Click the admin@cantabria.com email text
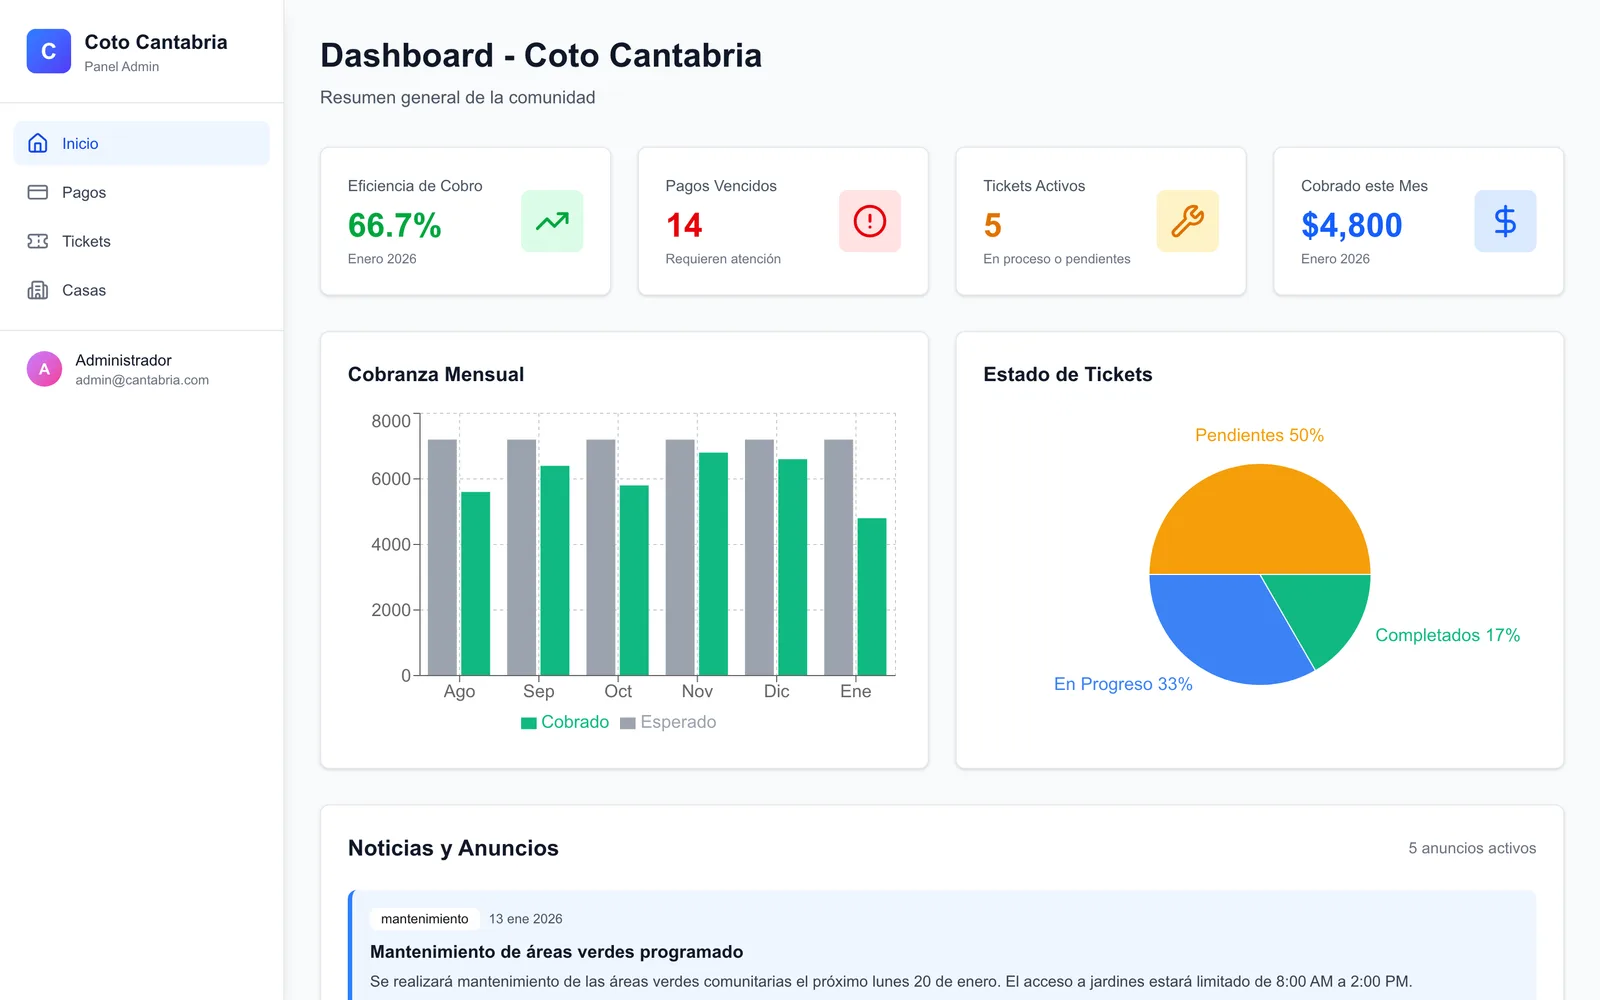Screen dimensions: 1600x1000 pyautogui.click(x=142, y=380)
